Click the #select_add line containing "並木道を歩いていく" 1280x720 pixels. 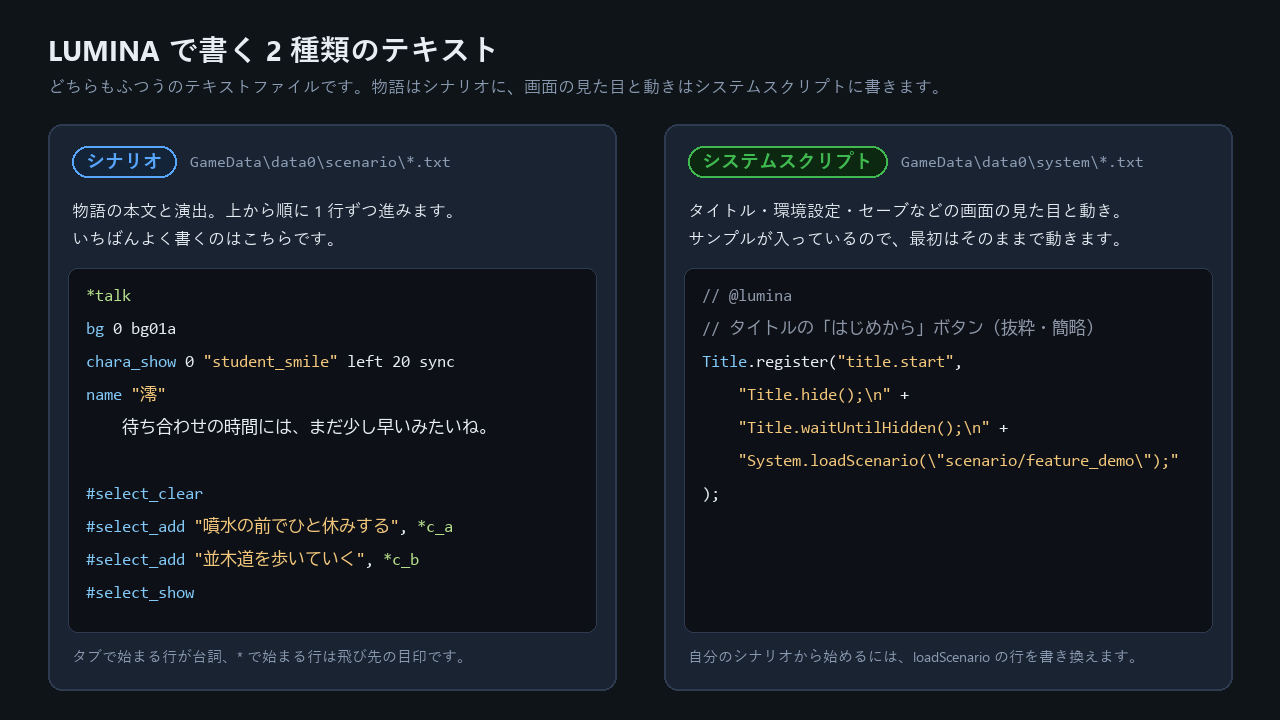[253, 560]
